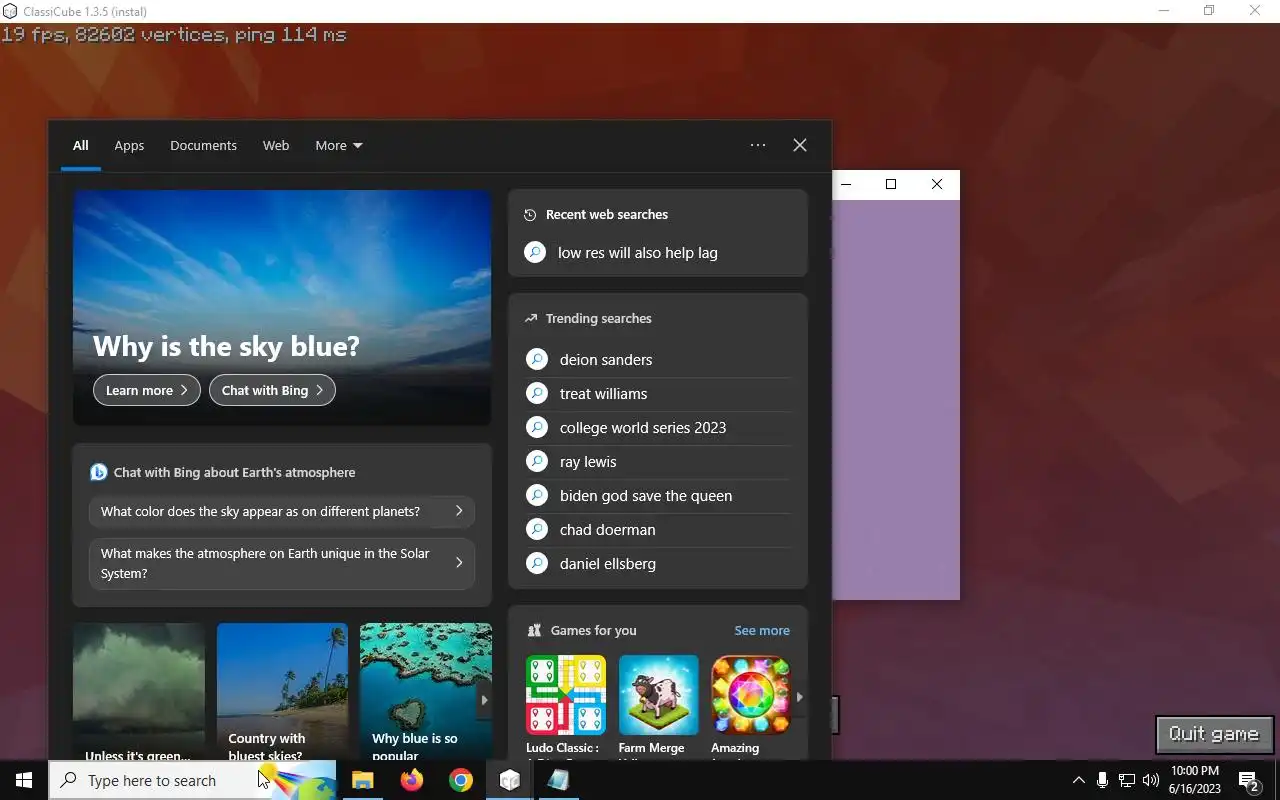Launch Google Chrome from the taskbar
The width and height of the screenshot is (1280, 800).
[x=460, y=780]
